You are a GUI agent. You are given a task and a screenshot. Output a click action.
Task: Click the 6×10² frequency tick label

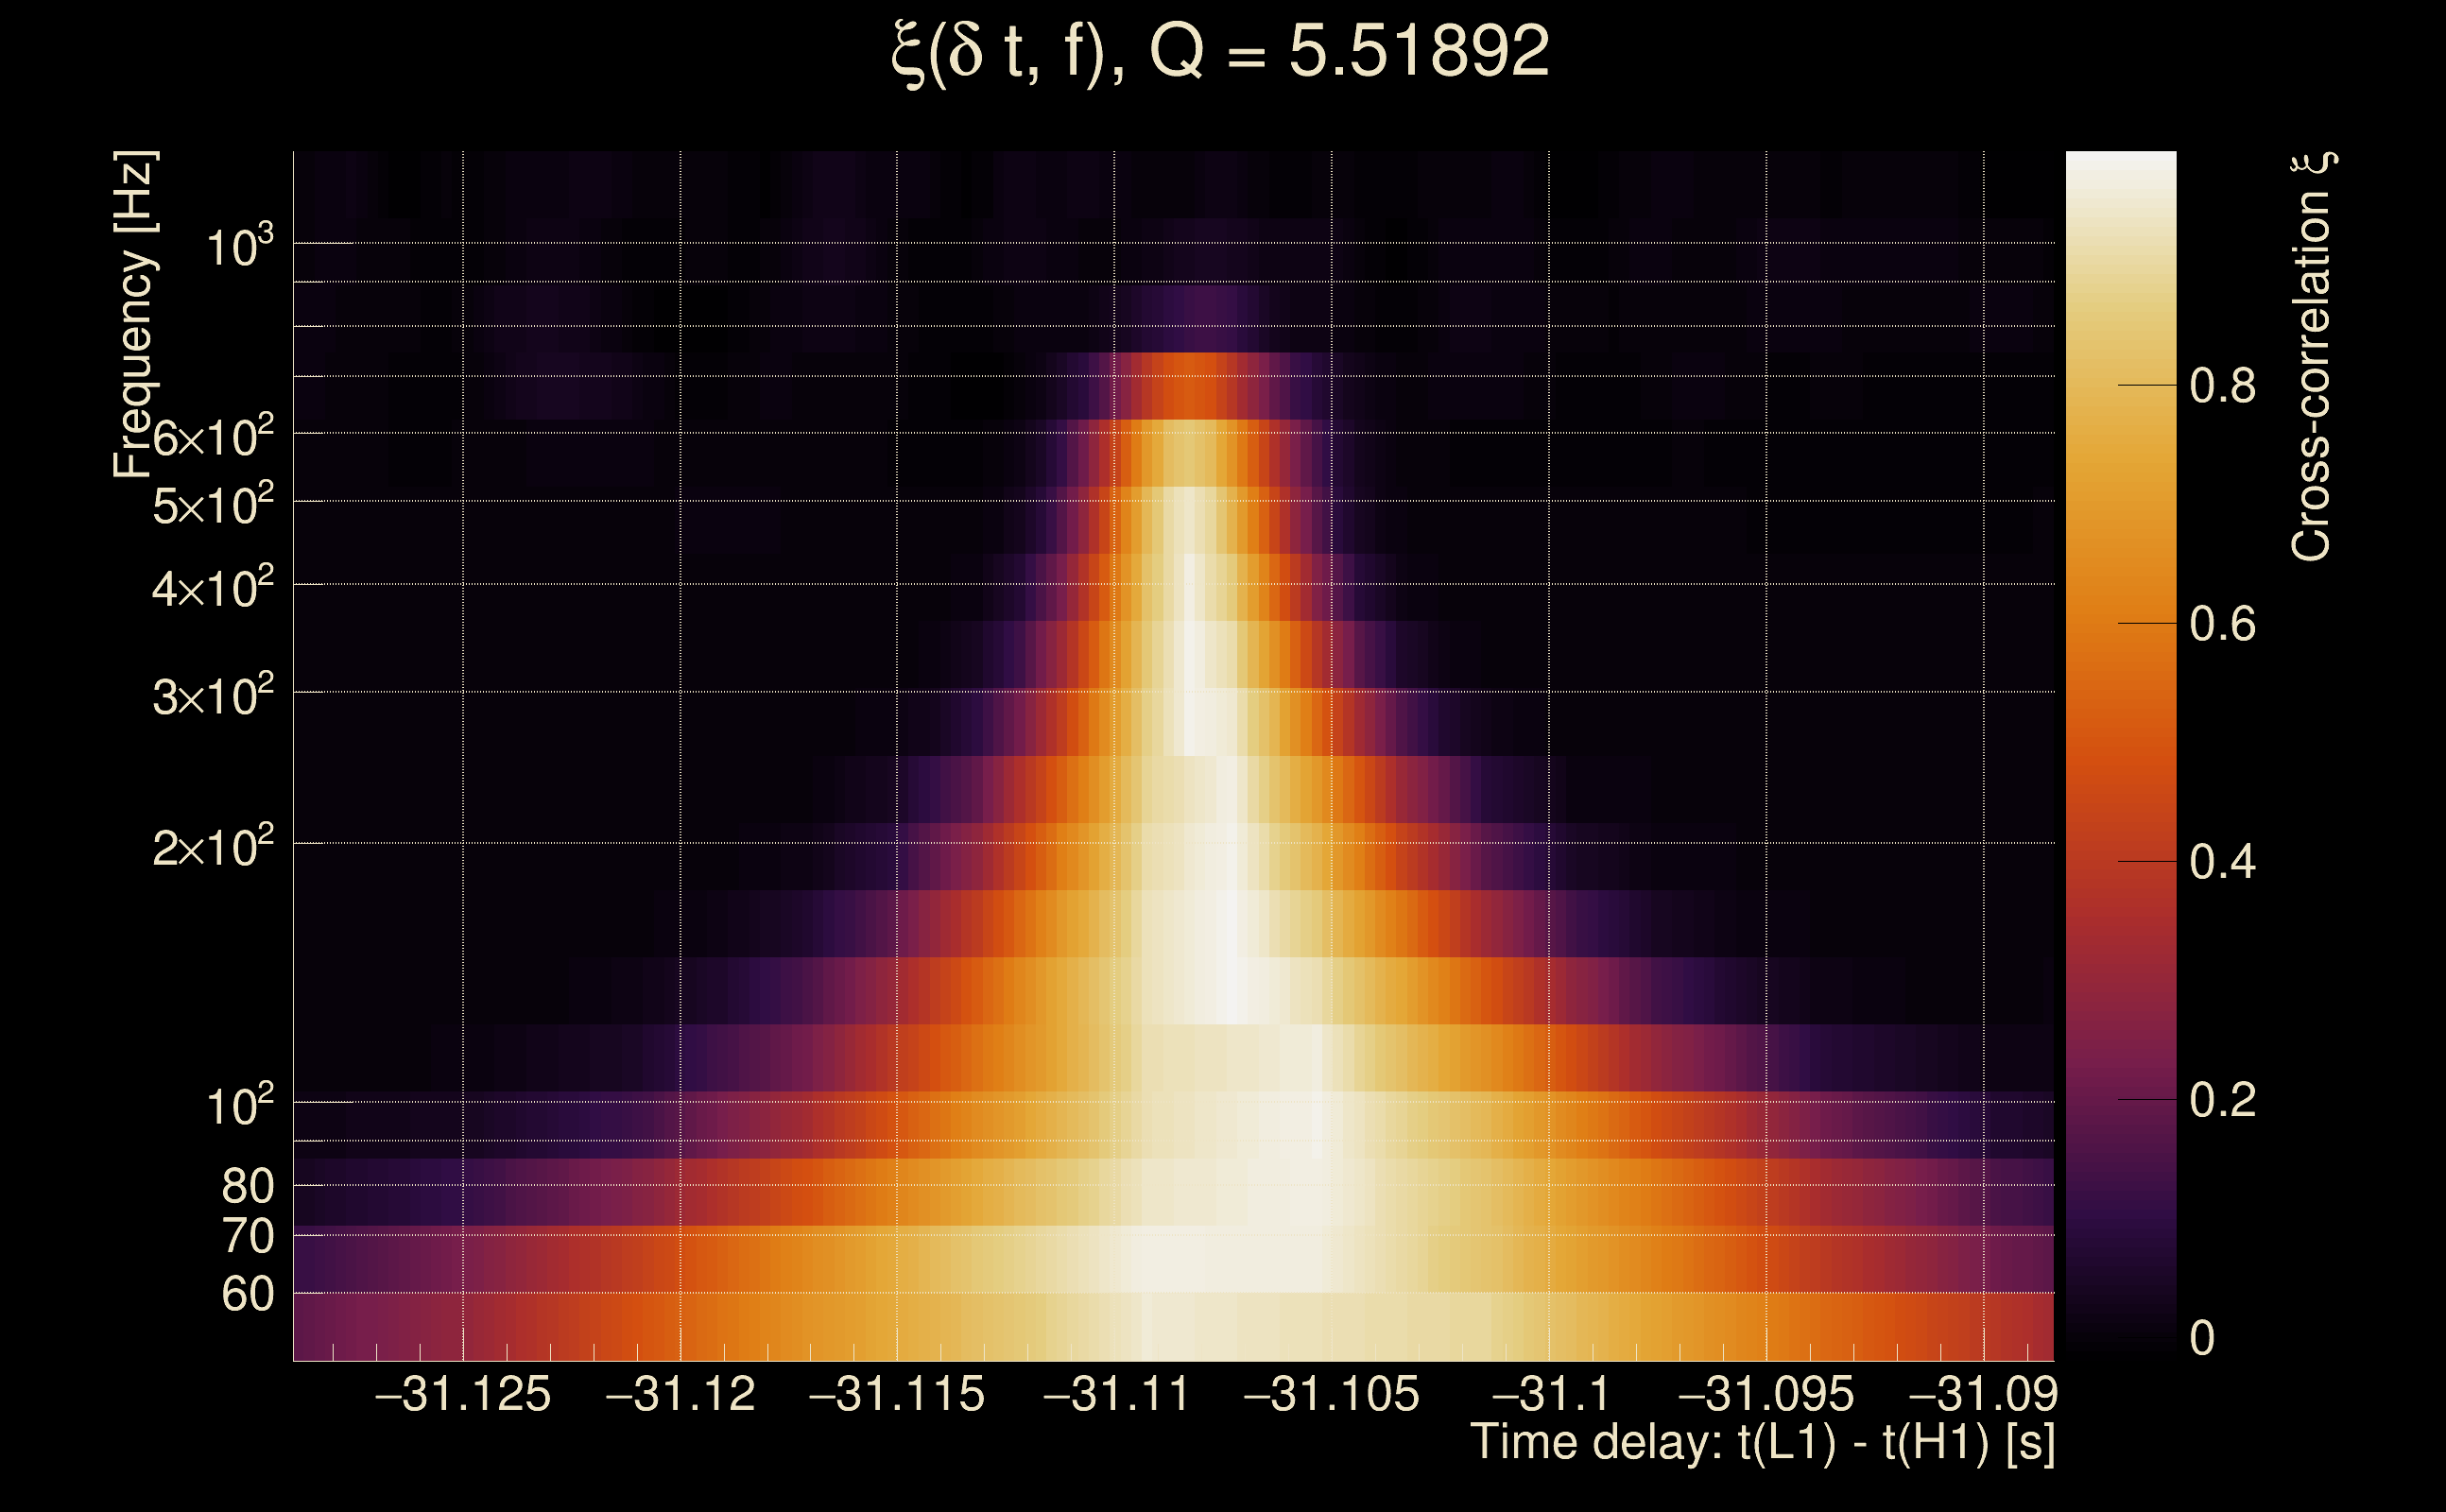212,438
